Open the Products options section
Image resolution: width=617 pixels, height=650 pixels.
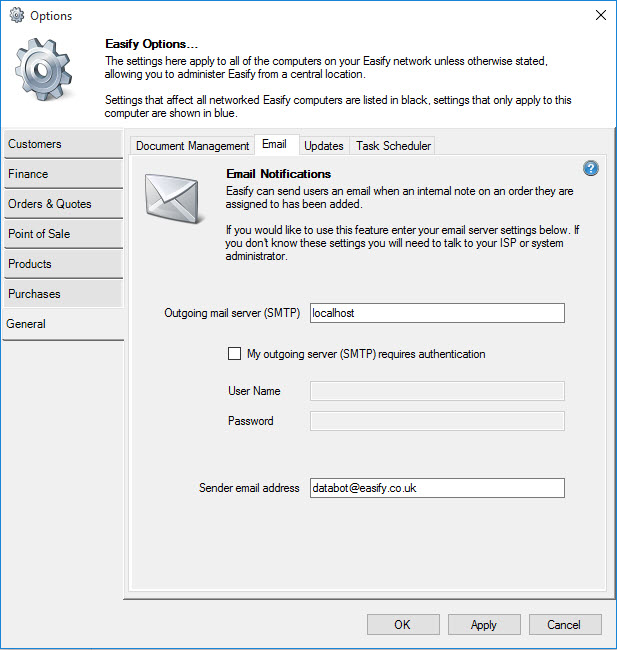click(63, 264)
